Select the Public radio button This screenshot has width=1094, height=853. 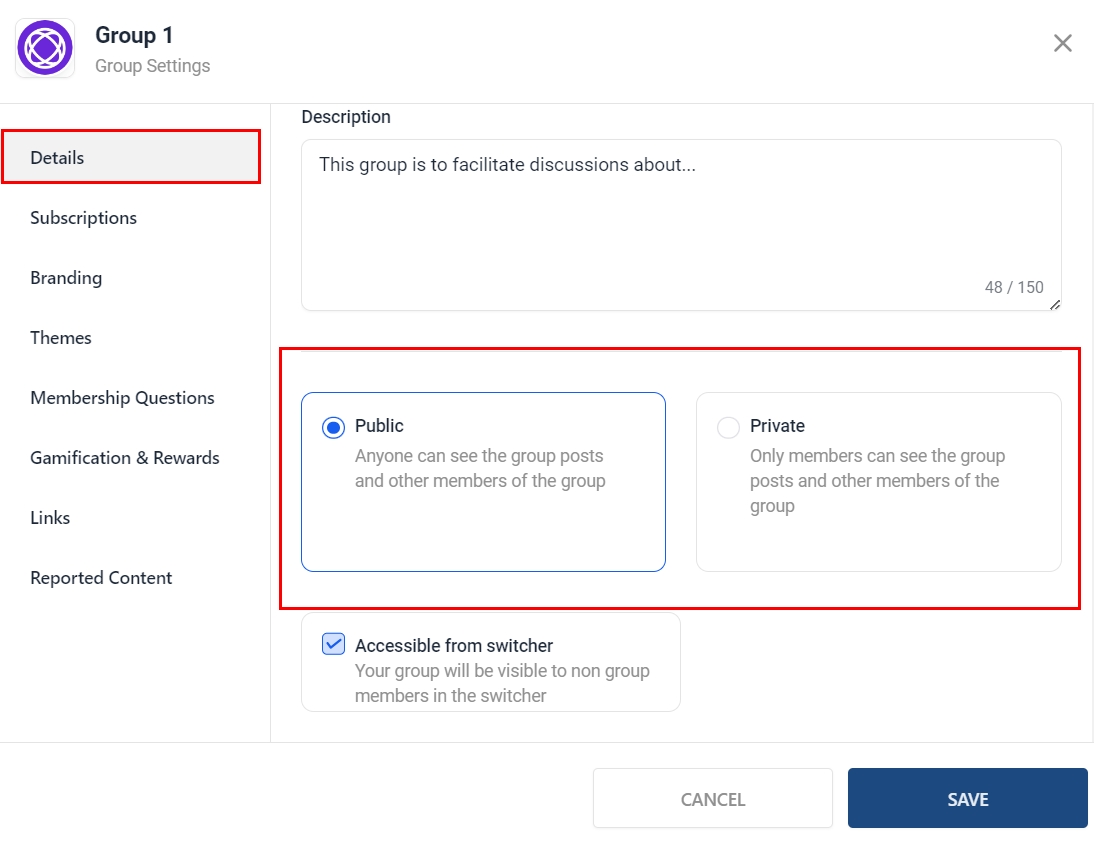click(x=333, y=428)
